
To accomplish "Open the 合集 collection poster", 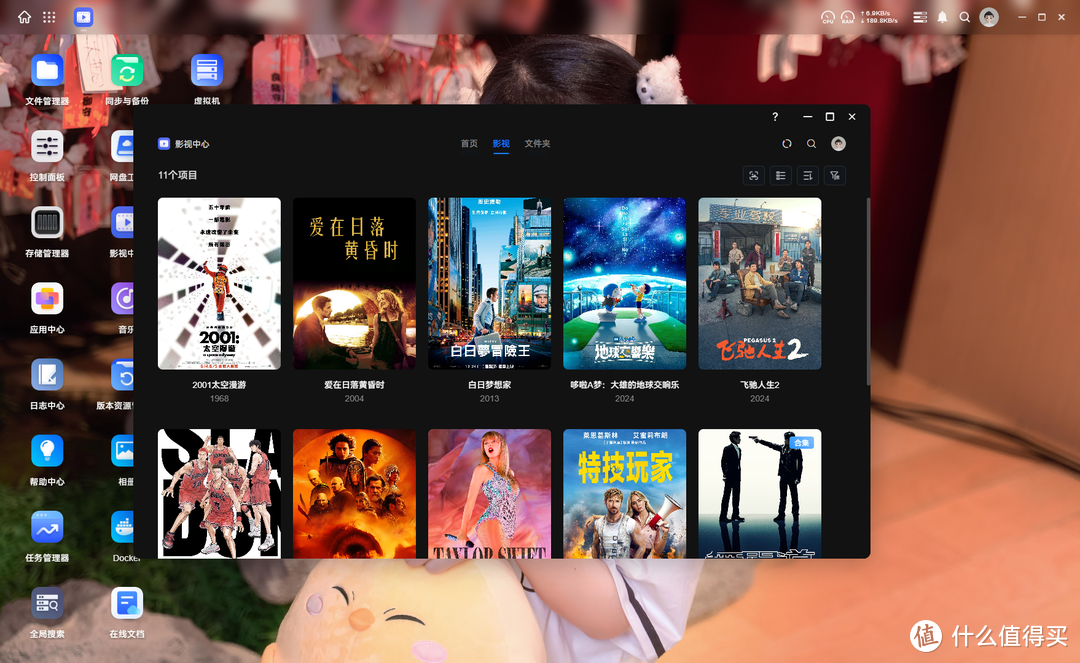I will (760, 494).
